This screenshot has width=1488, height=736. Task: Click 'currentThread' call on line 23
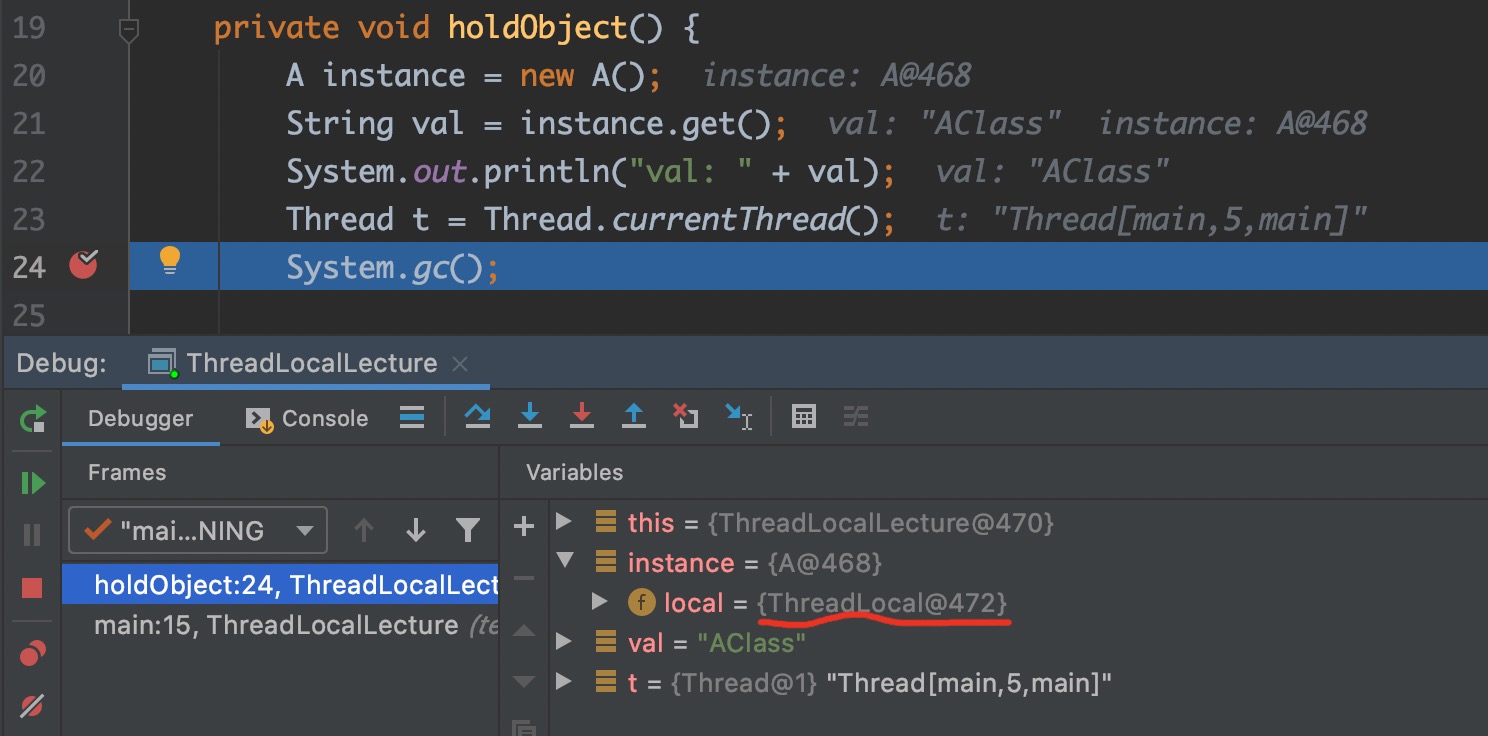729,219
